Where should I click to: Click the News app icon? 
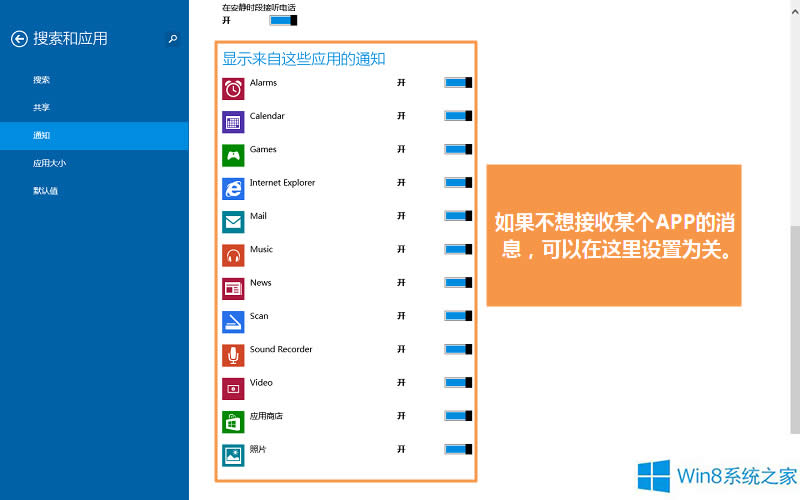233,289
